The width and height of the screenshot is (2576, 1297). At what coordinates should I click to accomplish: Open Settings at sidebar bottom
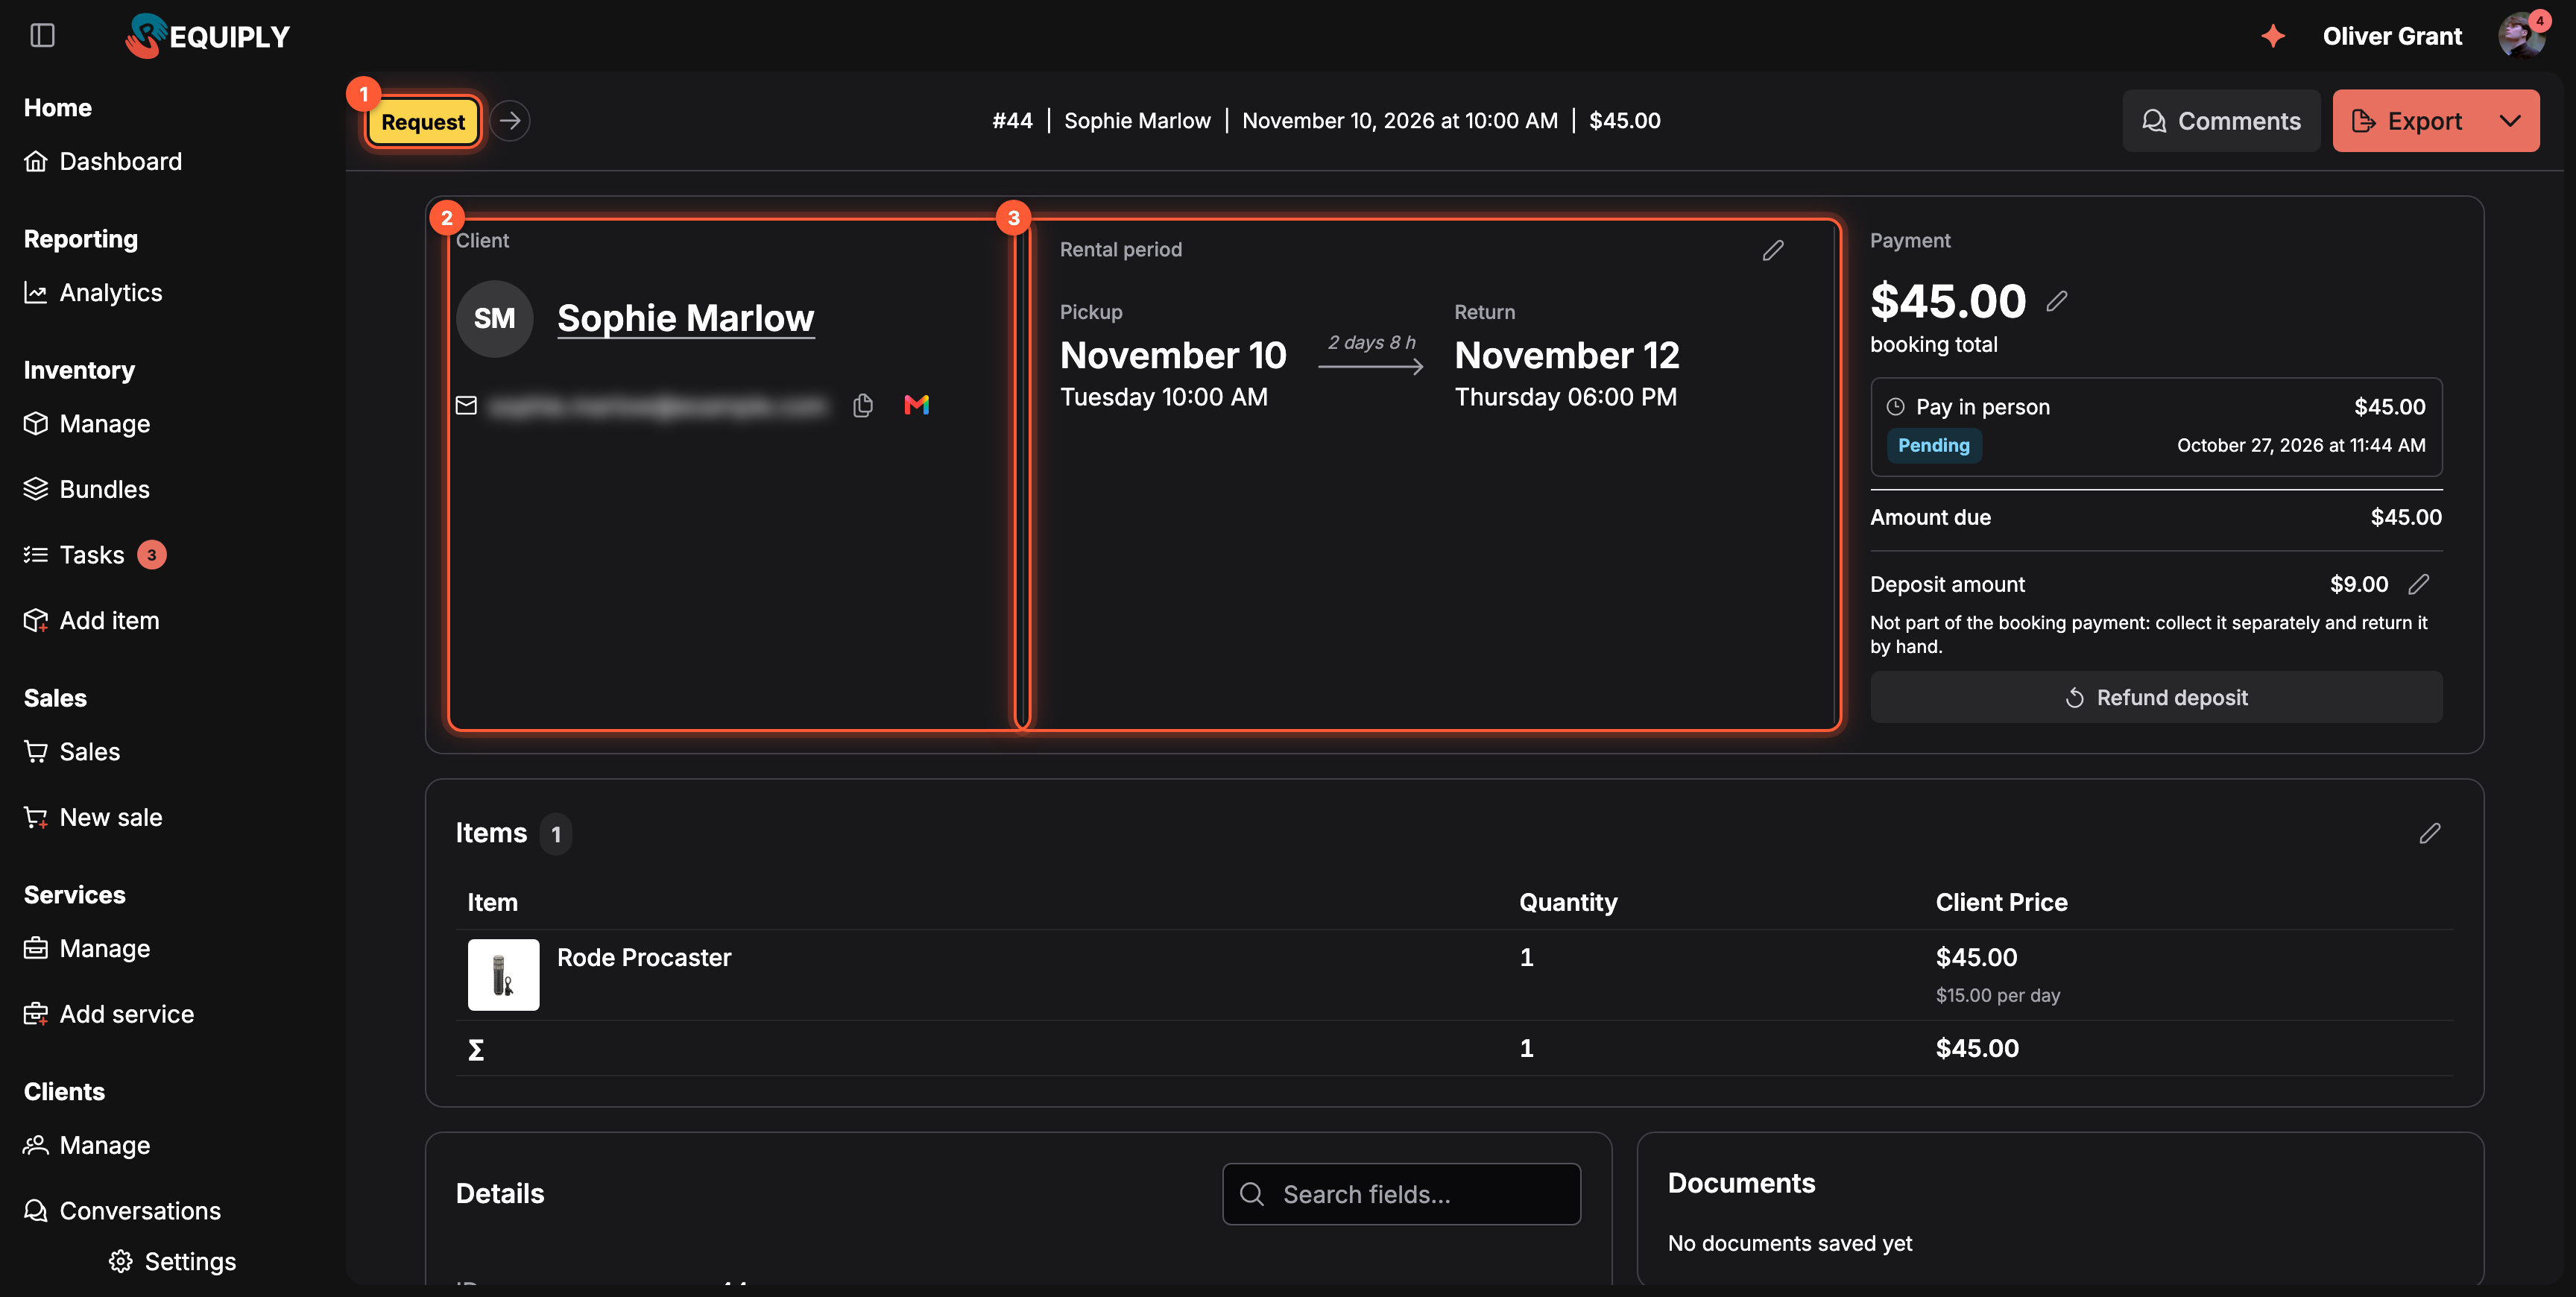coord(173,1261)
